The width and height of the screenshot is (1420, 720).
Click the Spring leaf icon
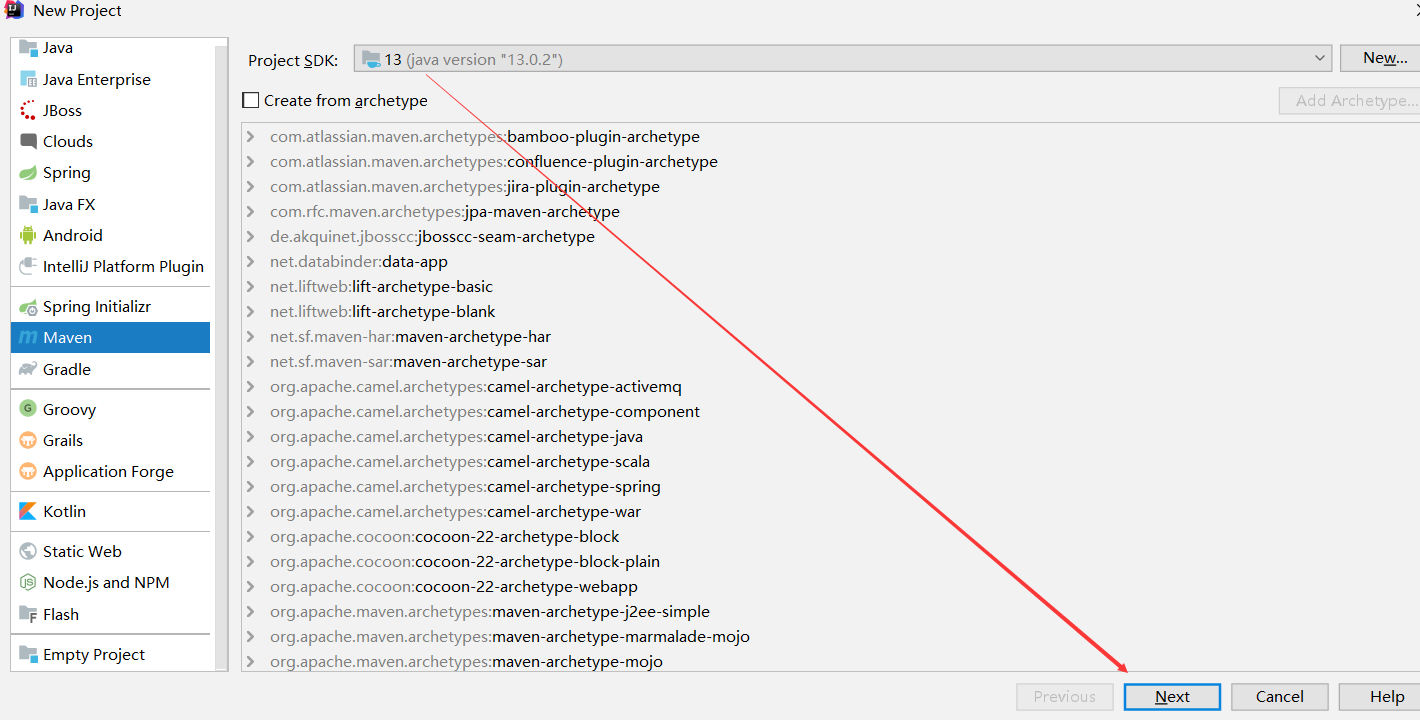(28, 172)
